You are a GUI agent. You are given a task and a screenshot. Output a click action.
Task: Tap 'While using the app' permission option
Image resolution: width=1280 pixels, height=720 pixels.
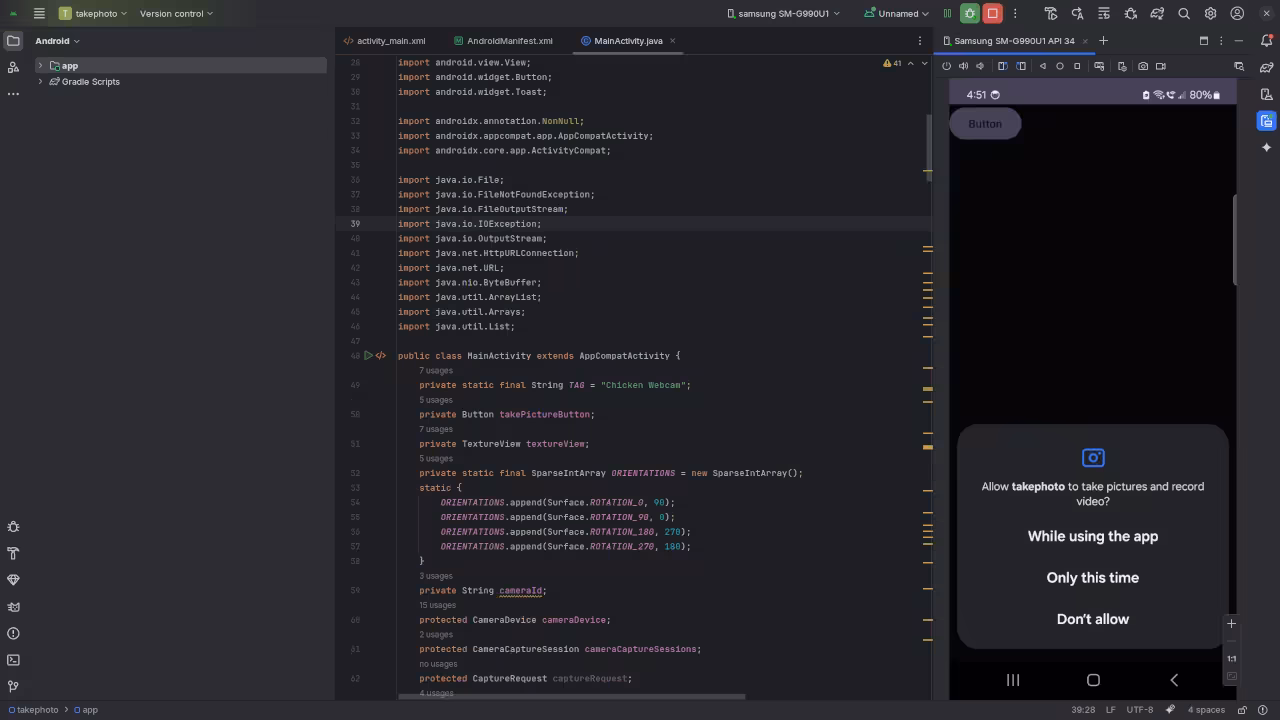1093,537
